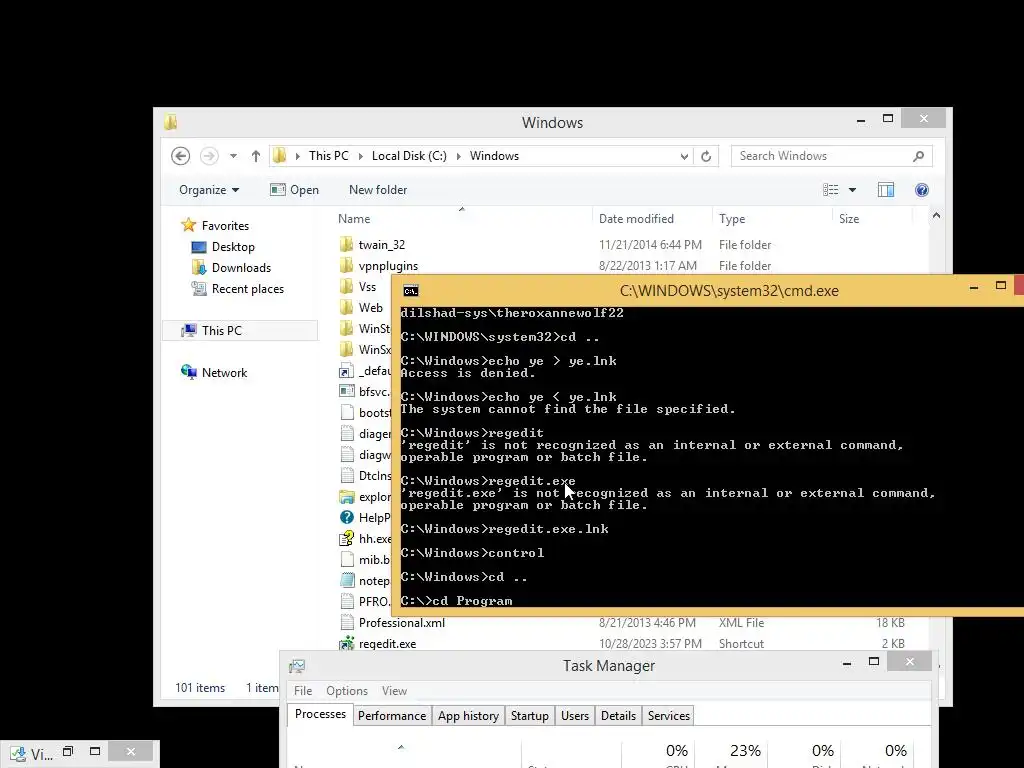
Task: Sort by Name column header
Action: pos(354,219)
